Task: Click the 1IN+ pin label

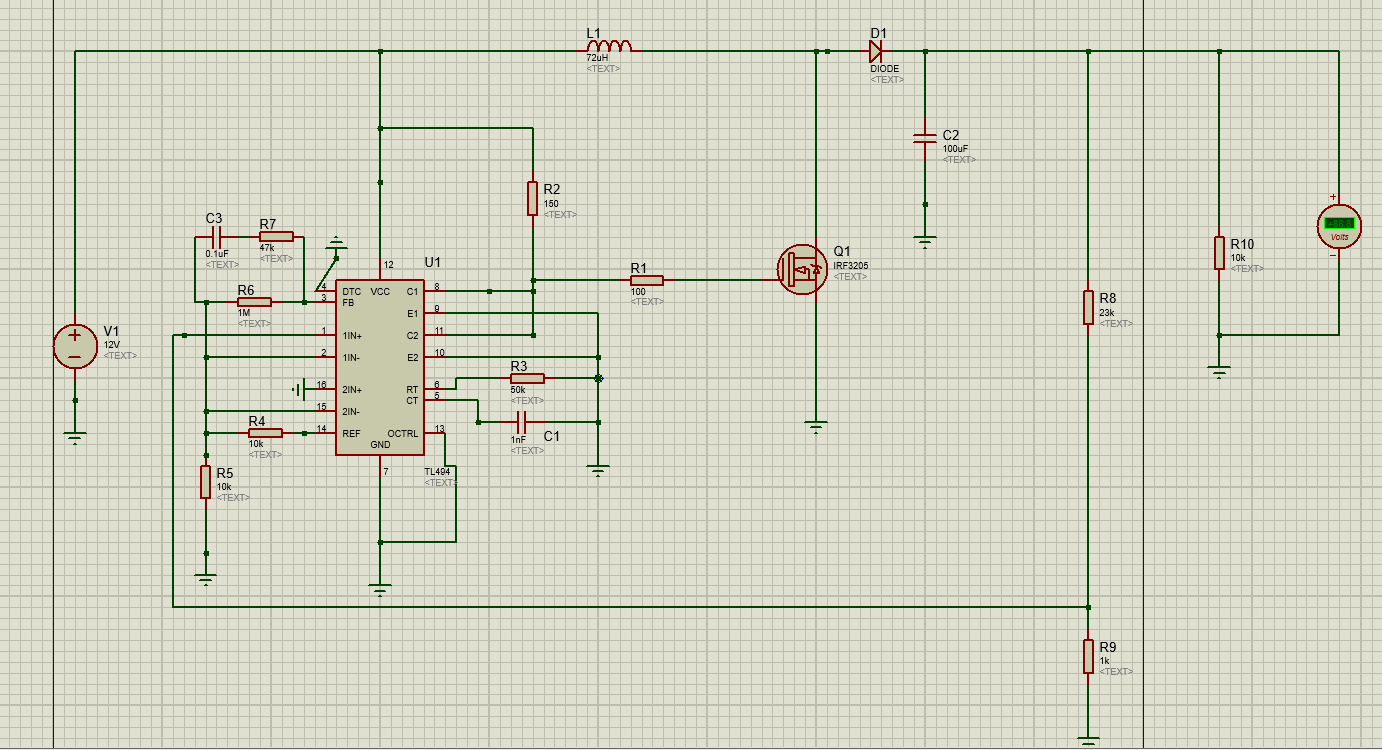Action: point(352,335)
